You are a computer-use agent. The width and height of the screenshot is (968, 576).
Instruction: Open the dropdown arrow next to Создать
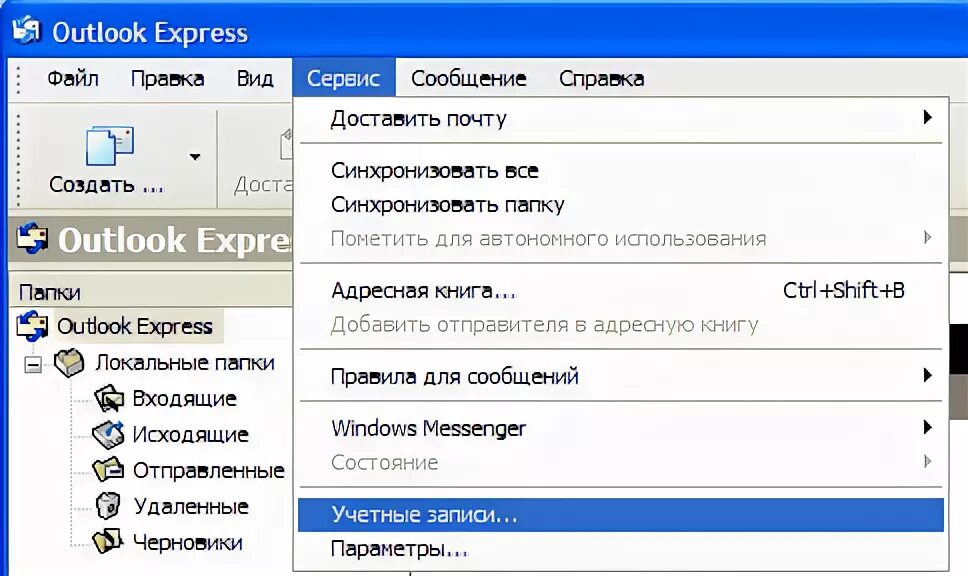pyautogui.click(x=195, y=157)
